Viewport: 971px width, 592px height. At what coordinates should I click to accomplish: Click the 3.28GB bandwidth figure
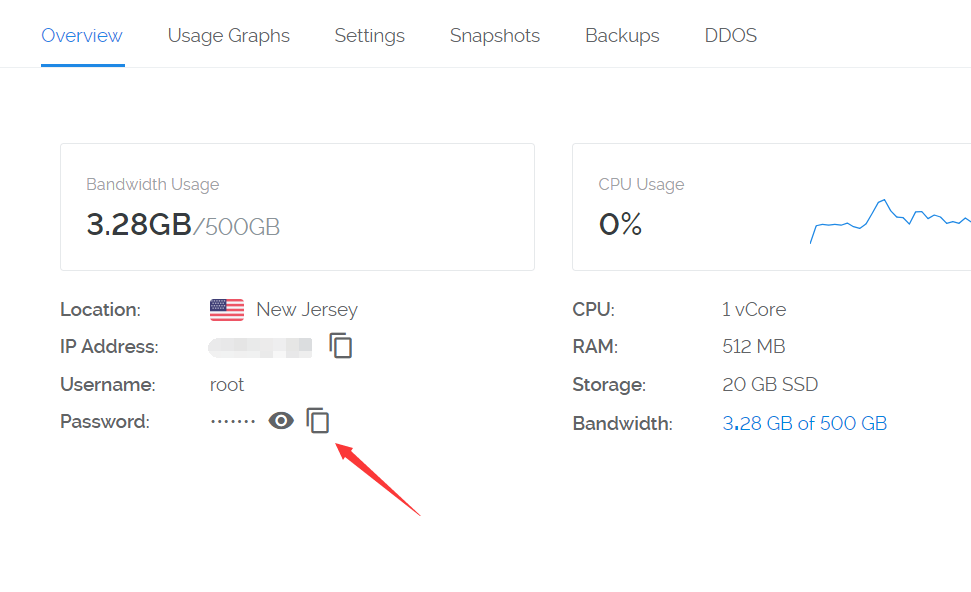click(x=139, y=225)
